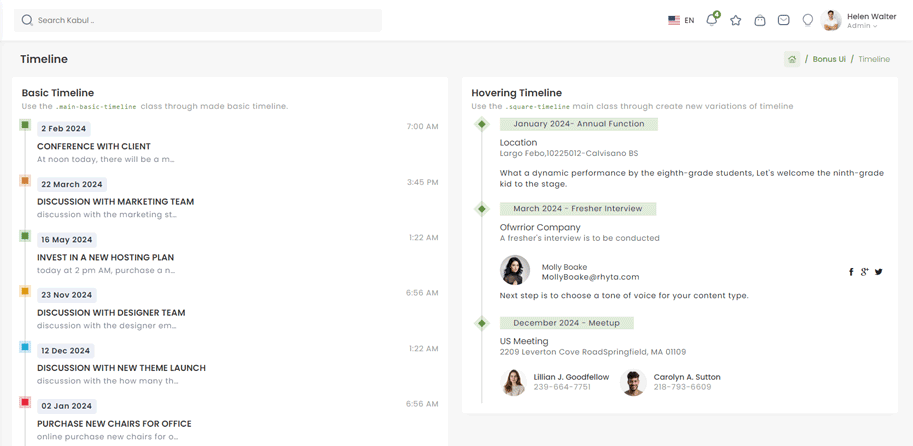This screenshot has height=446, width=913.
Task: Click the December 2024 Meetup diamond marker
Action: [482, 323]
